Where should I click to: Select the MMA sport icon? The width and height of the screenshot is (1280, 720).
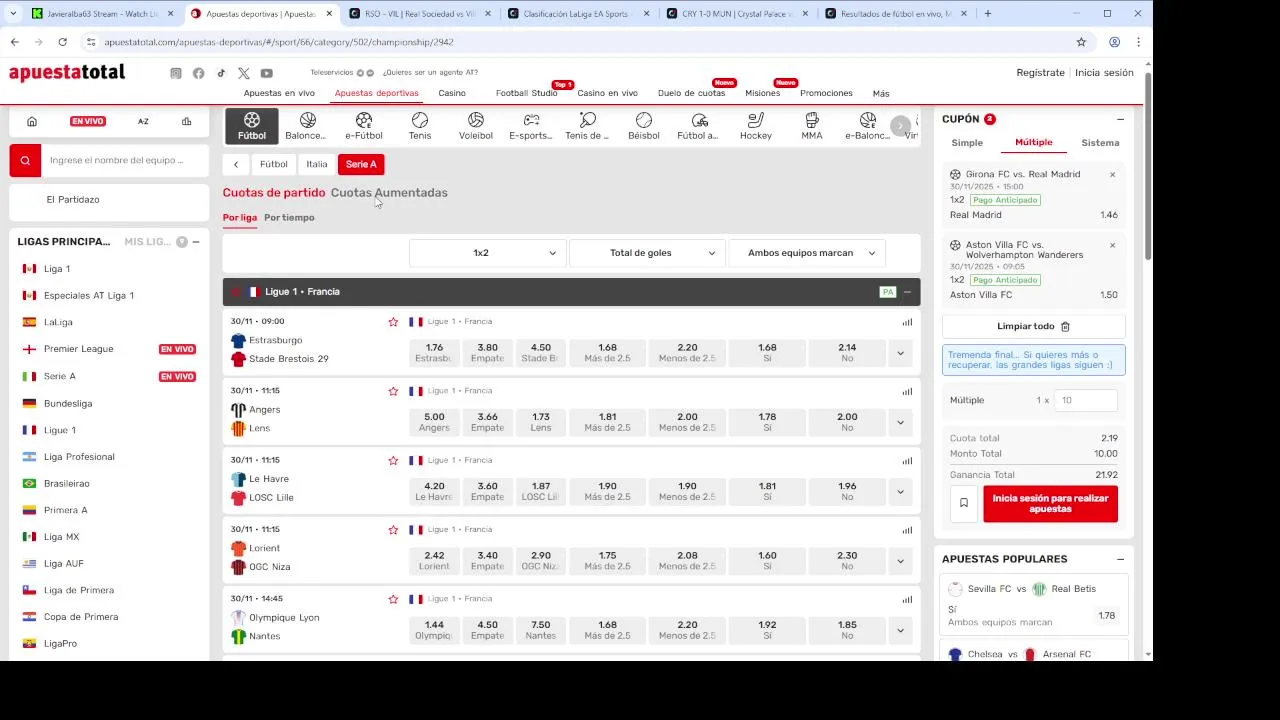click(812, 126)
